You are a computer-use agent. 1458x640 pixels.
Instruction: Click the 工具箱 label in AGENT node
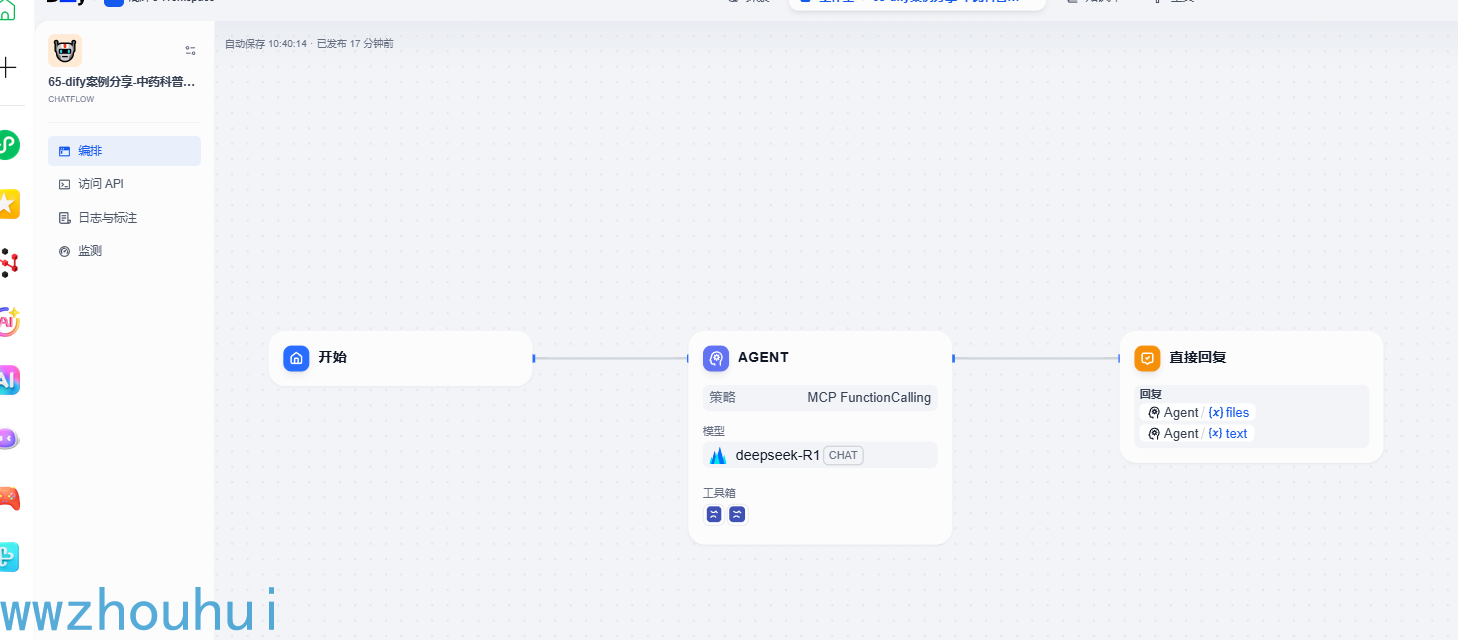719,493
